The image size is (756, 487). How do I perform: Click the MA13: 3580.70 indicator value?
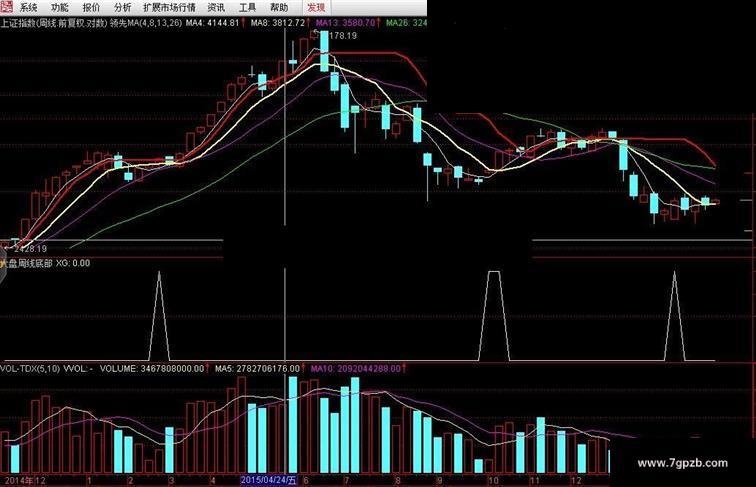(345, 23)
